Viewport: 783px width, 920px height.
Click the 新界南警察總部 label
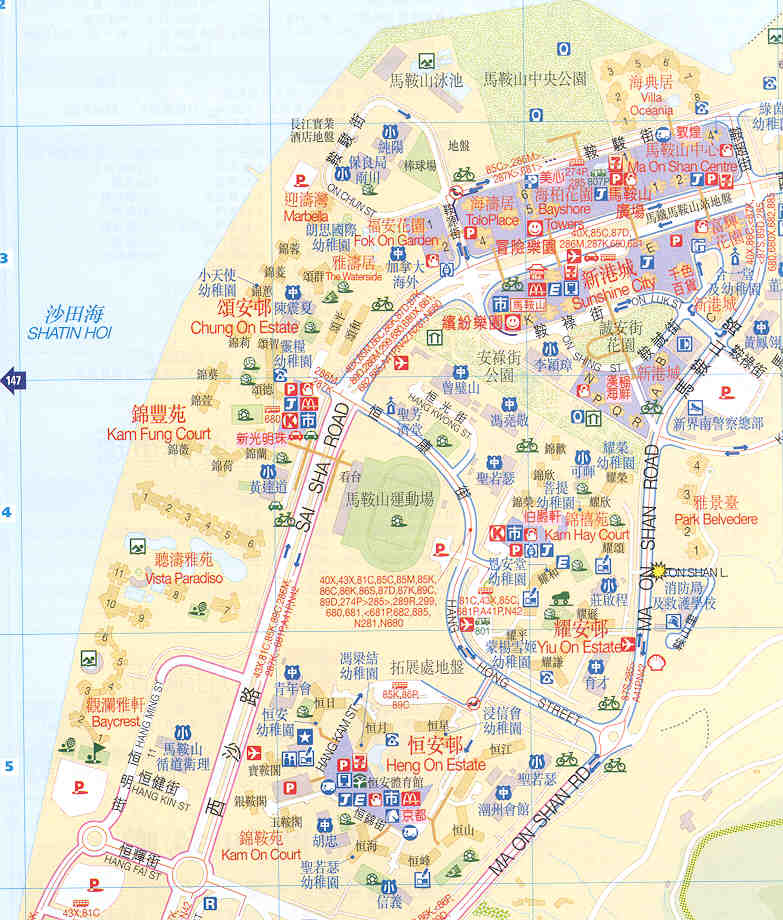click(x=718, y=424)
